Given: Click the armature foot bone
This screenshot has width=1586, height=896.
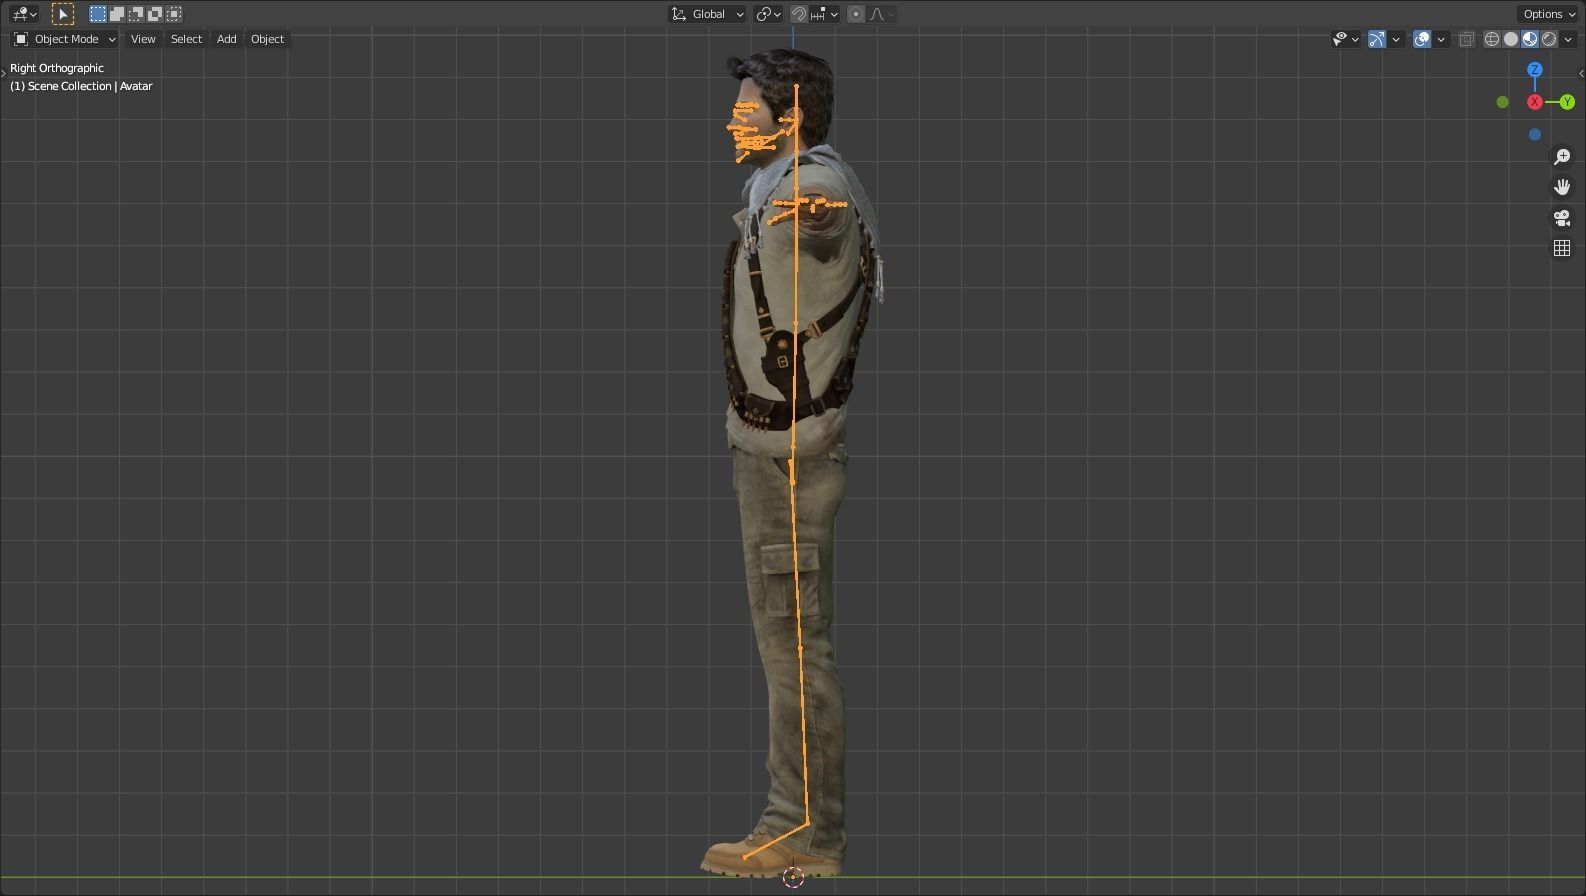Looking at the screenshot, I should 776,841.
